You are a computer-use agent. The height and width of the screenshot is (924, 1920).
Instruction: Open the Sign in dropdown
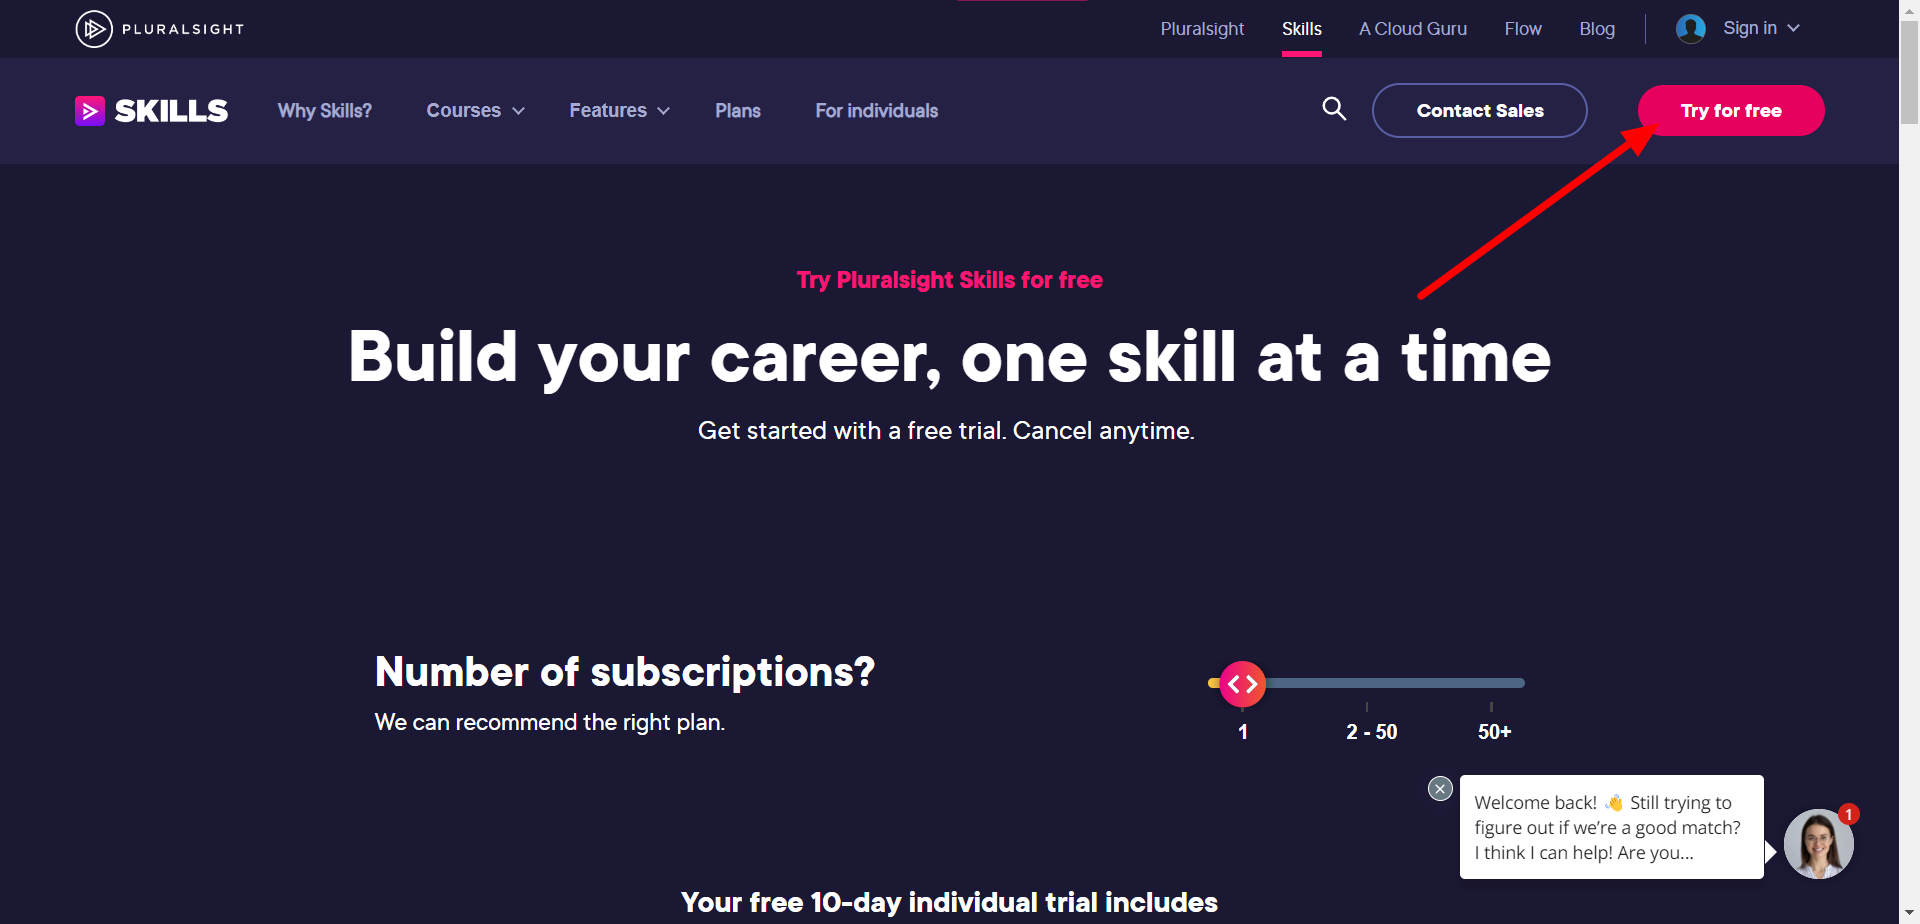tap(1761, 29)
